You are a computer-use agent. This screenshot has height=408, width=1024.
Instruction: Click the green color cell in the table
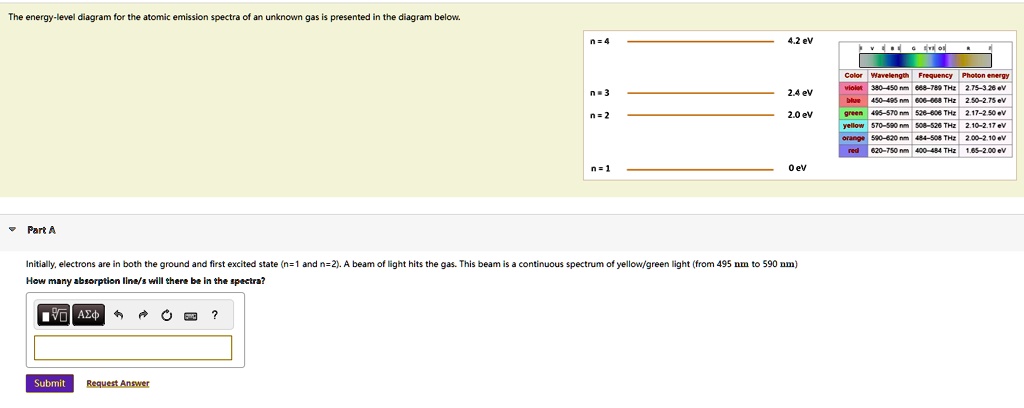point(853,113)
